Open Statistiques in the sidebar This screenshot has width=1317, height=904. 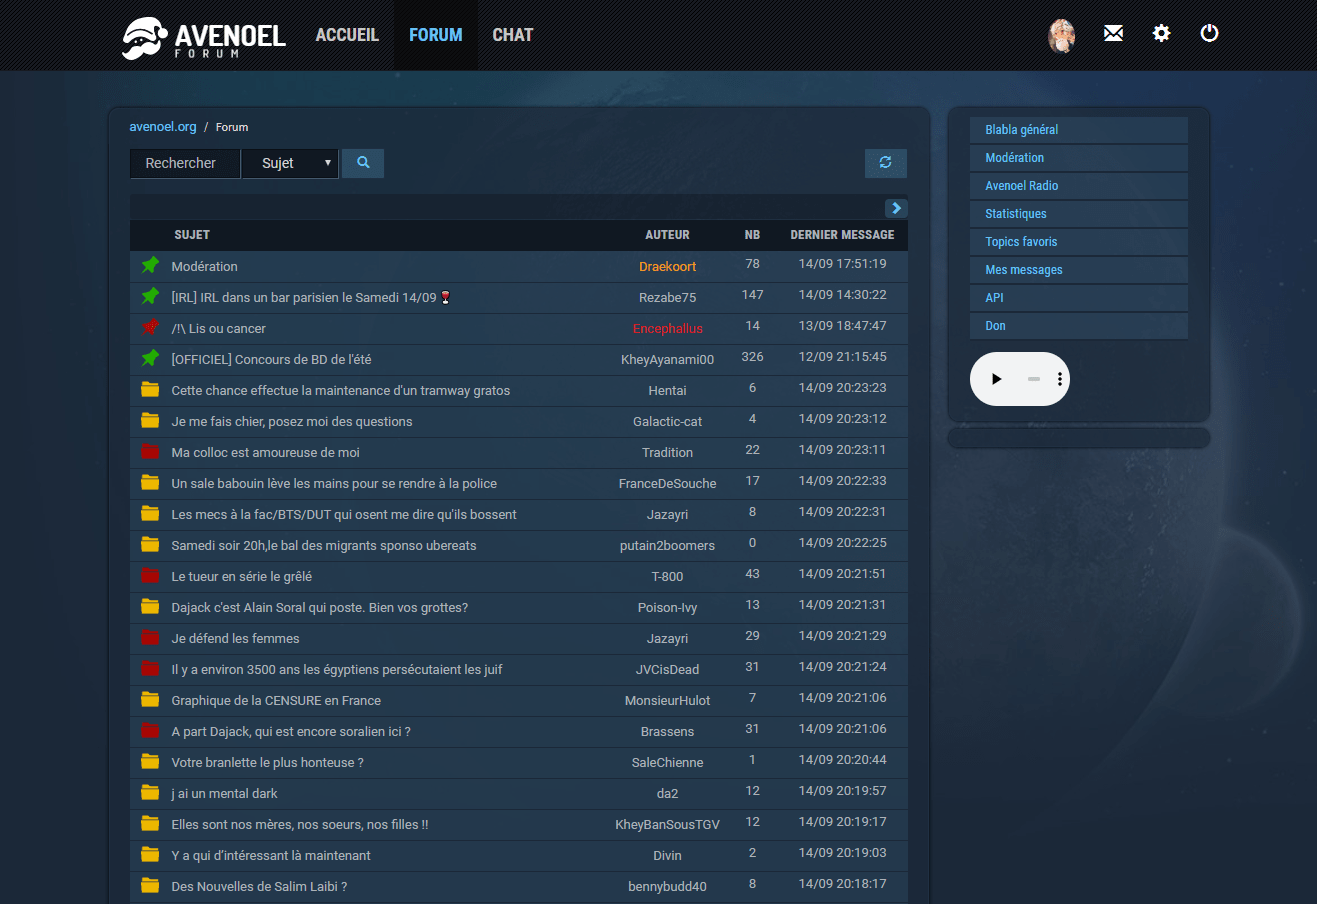coord(1079,214)
